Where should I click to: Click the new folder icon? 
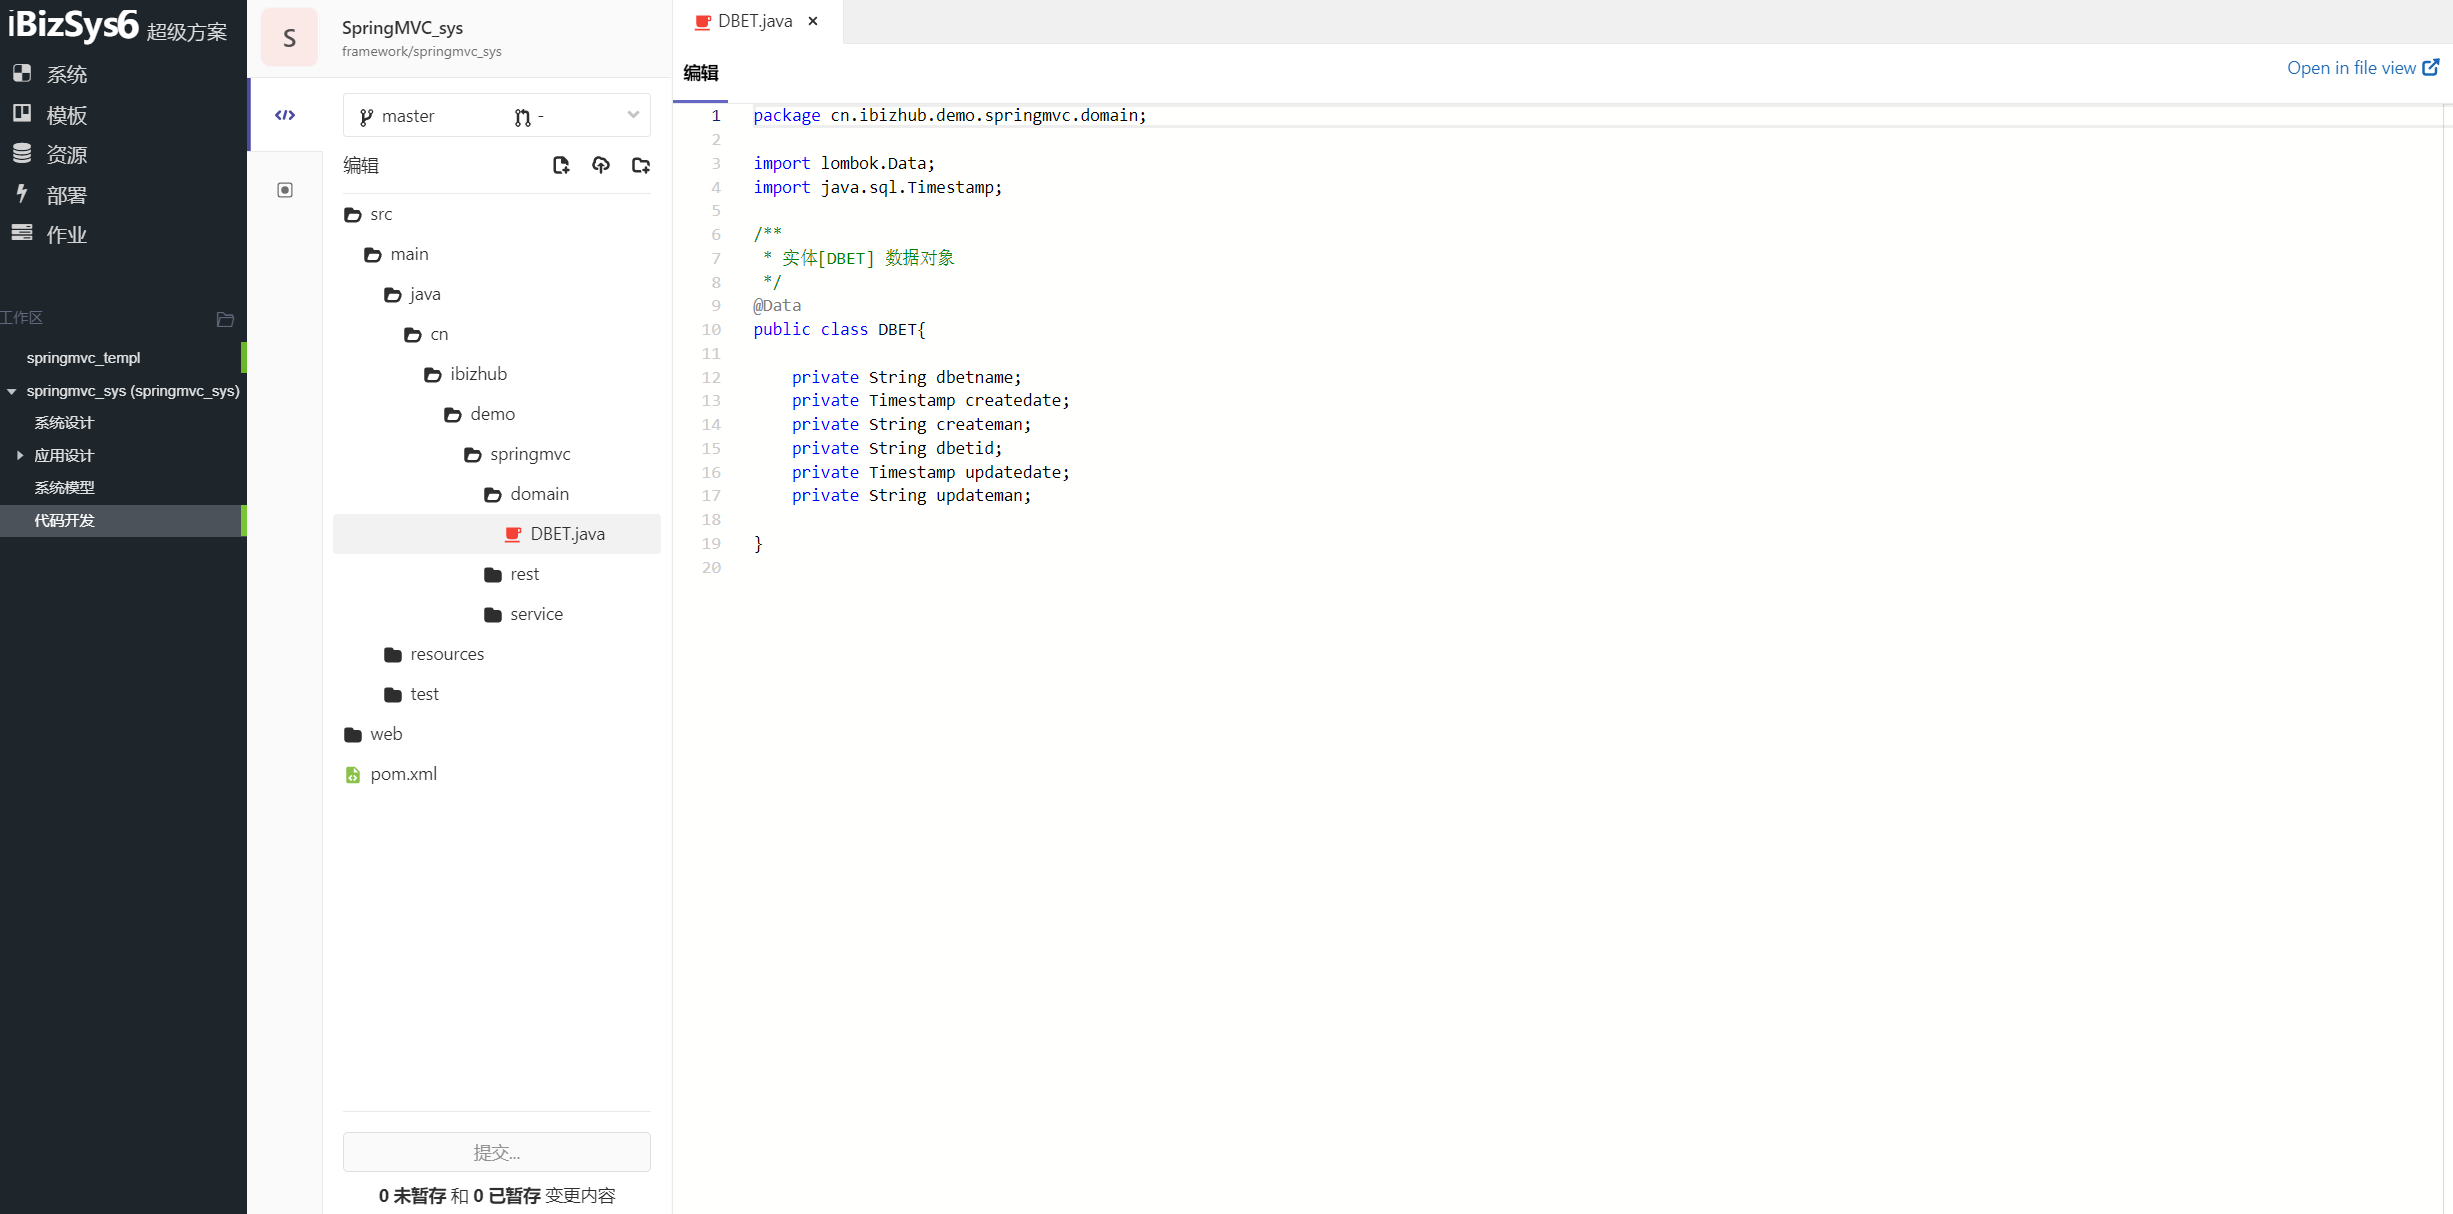point(641,165)
